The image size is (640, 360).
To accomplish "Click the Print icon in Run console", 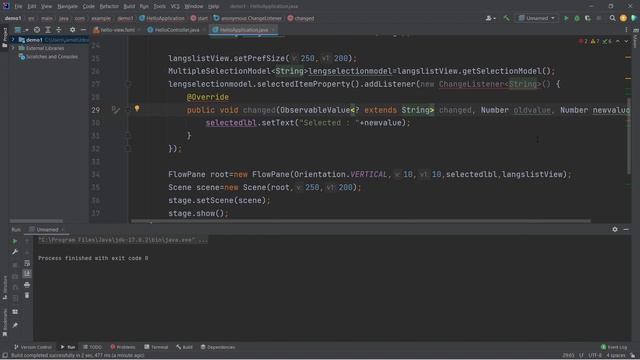I will click(27, 284).
